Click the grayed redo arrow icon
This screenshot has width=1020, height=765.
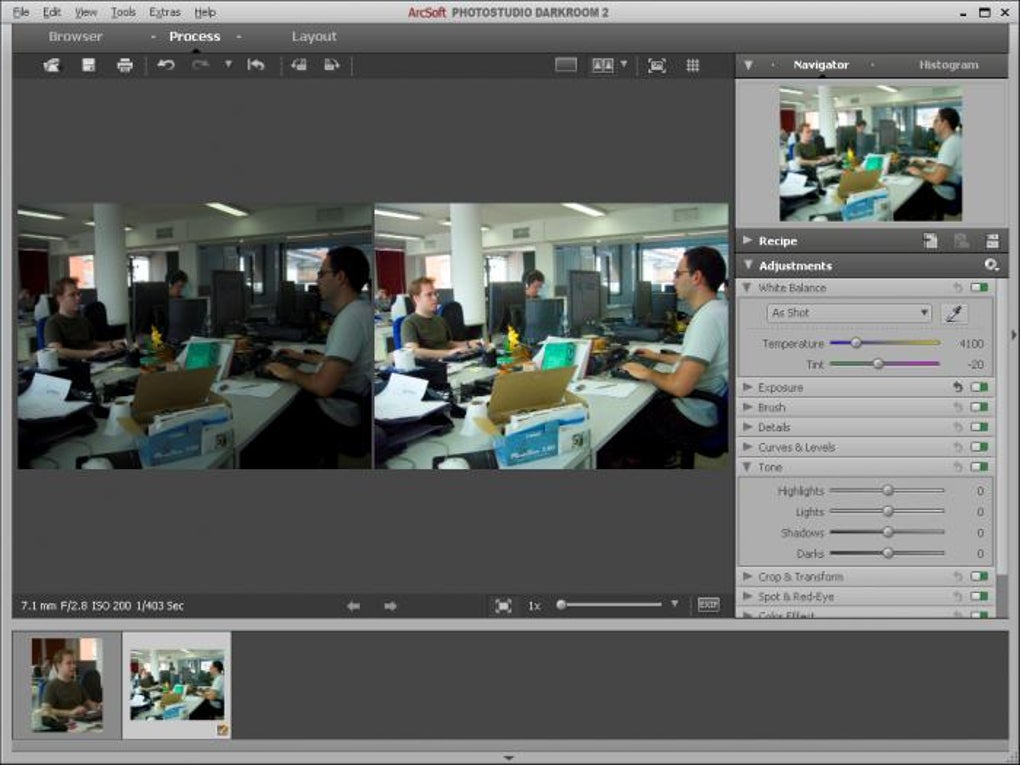(200, 65)
